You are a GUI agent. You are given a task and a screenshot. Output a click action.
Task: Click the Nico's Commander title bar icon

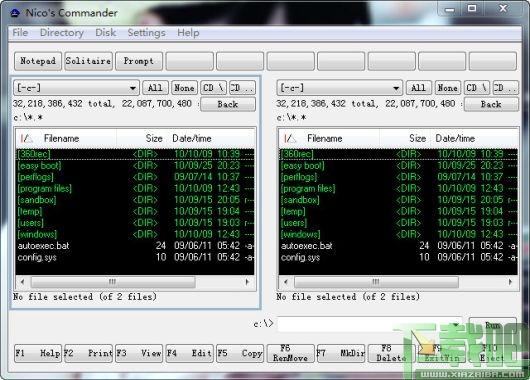15,13
